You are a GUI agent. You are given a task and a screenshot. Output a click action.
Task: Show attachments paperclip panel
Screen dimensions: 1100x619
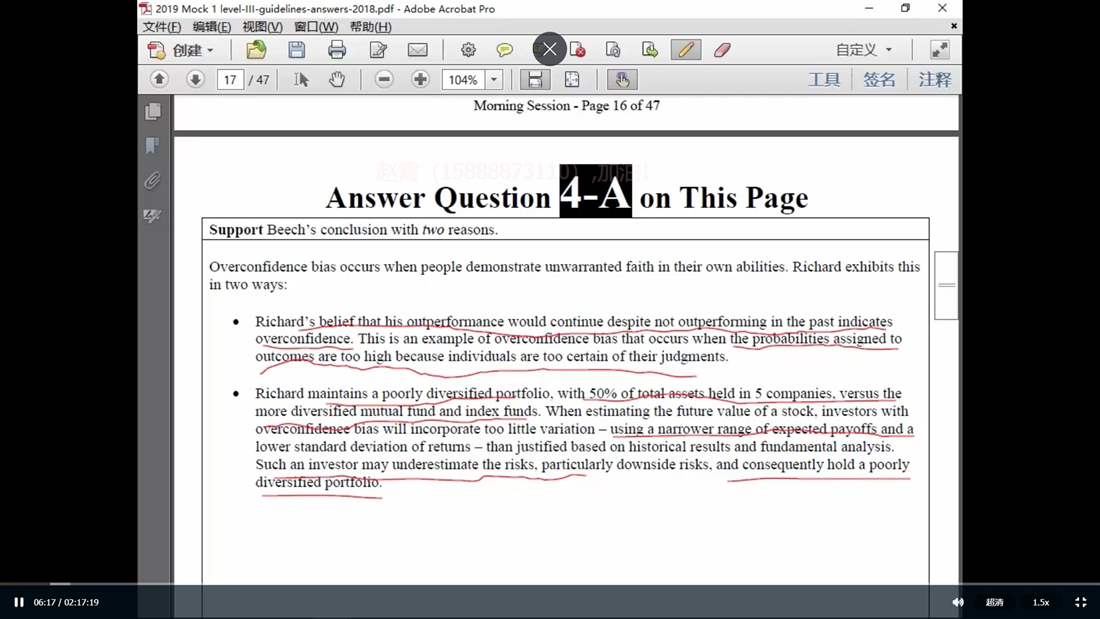pos(153,180)
